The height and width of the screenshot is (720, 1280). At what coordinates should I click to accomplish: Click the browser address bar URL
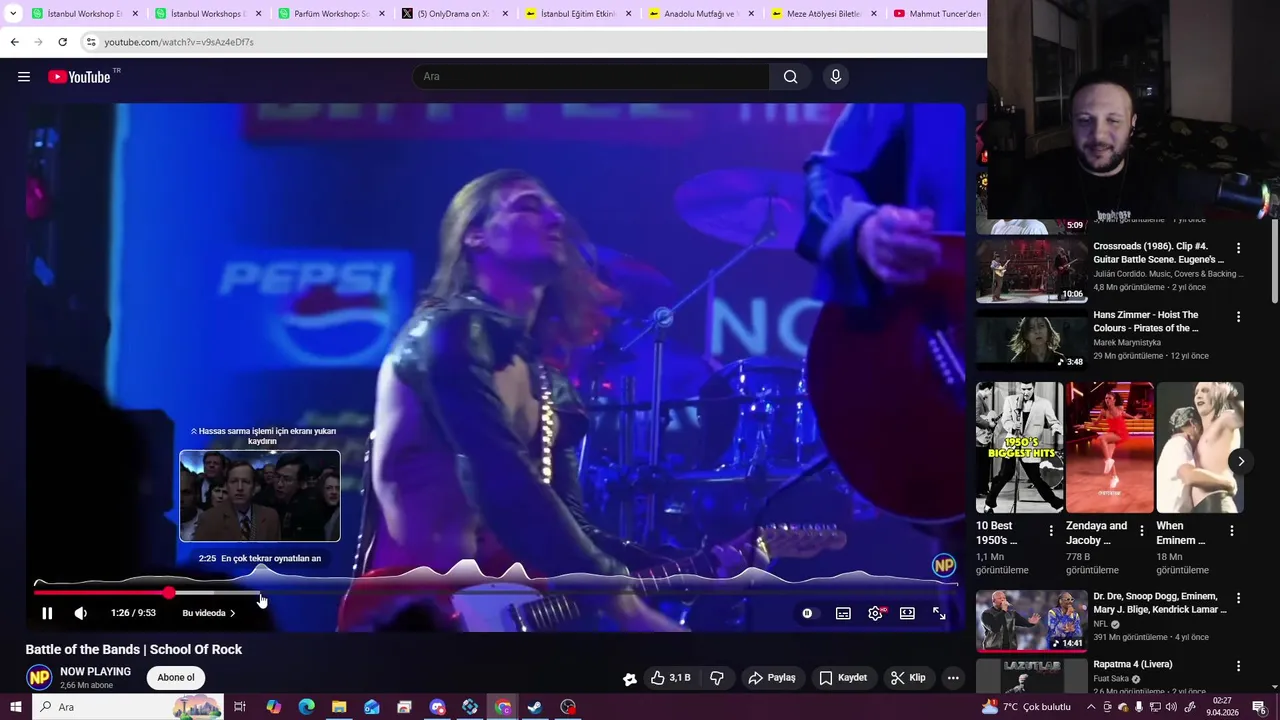tap(179, 42)
